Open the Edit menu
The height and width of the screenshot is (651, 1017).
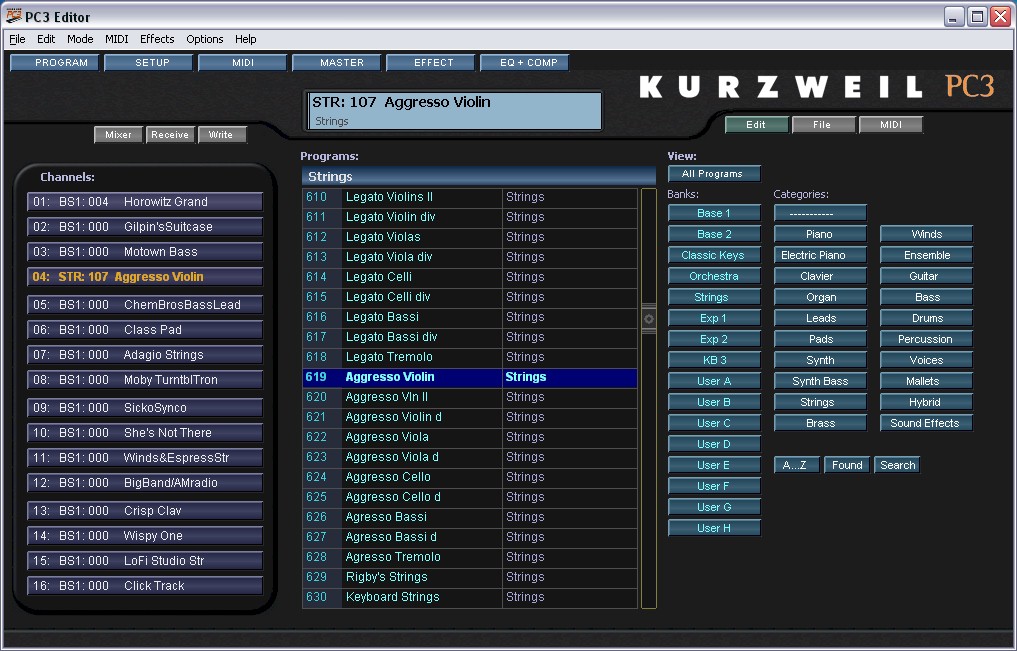46,39
